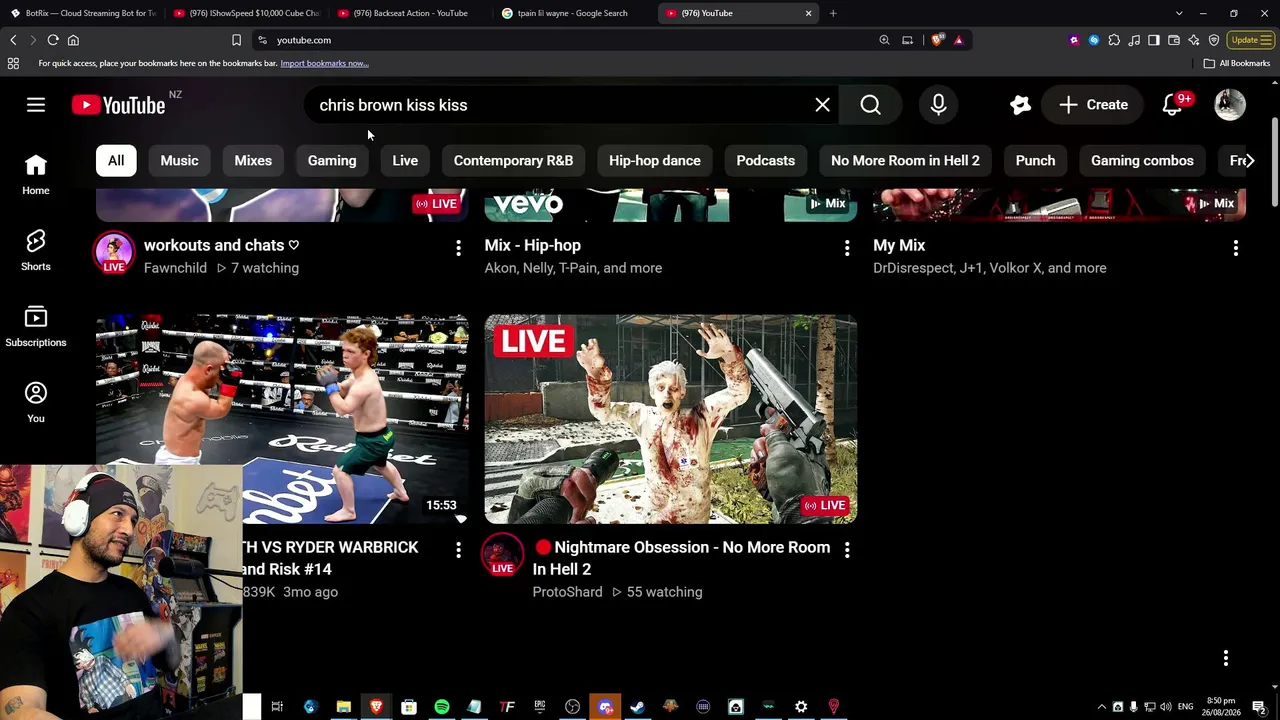
Task: Open the ProtoShard channel link
Action: pyautogui.click(x=567, y=592)
